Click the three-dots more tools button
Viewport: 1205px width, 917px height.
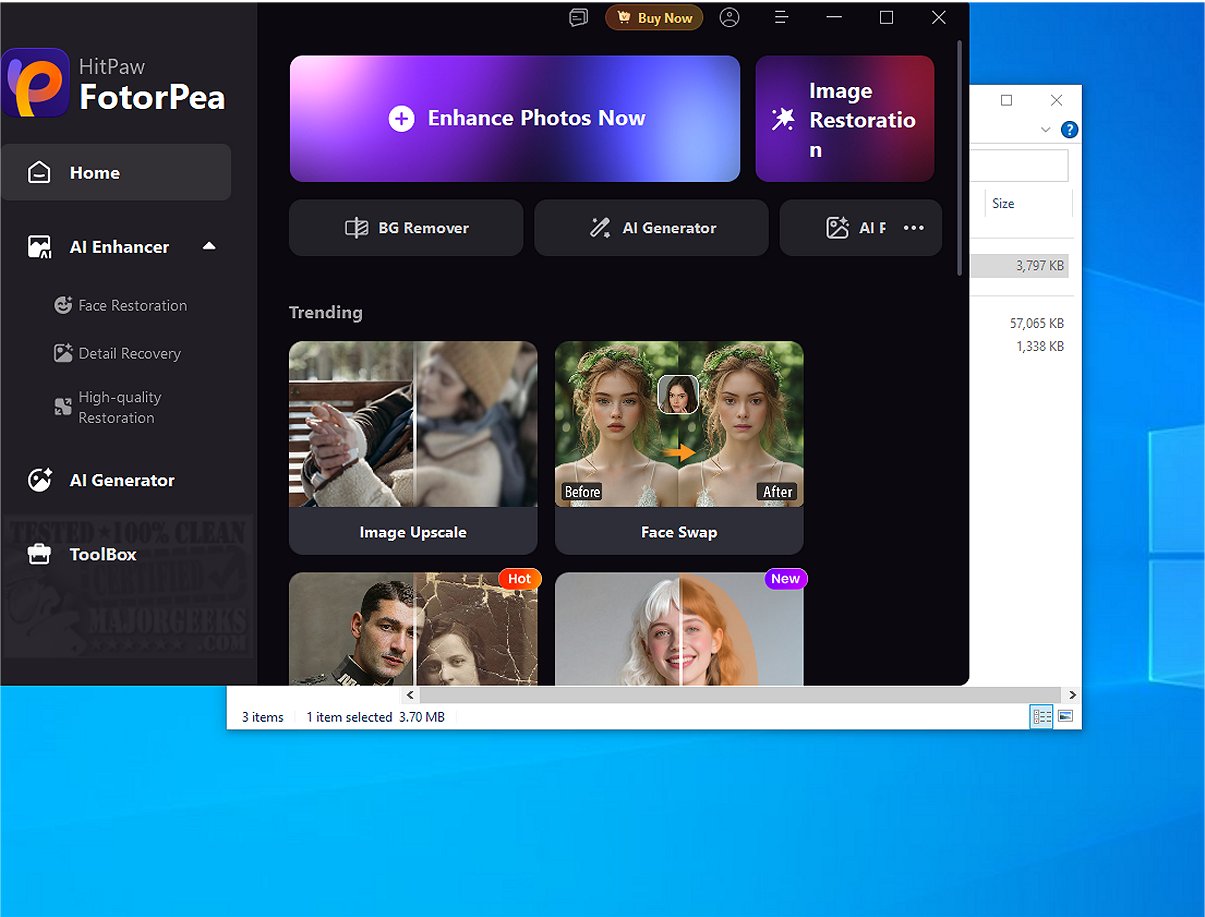[913, 228]
